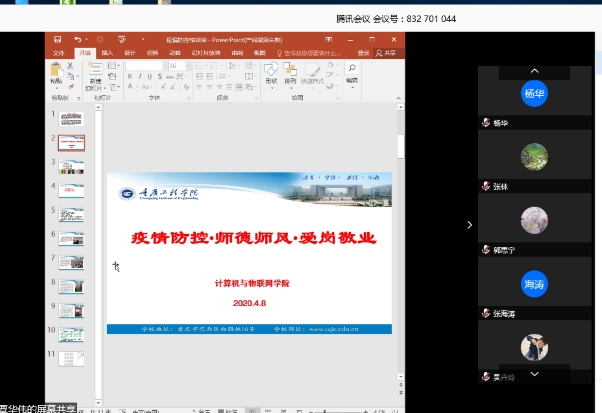The image size is (602, 413).
Task: Switch to the 插入 (Insert) ribbon tab
Action: click(x=106, y=52)
